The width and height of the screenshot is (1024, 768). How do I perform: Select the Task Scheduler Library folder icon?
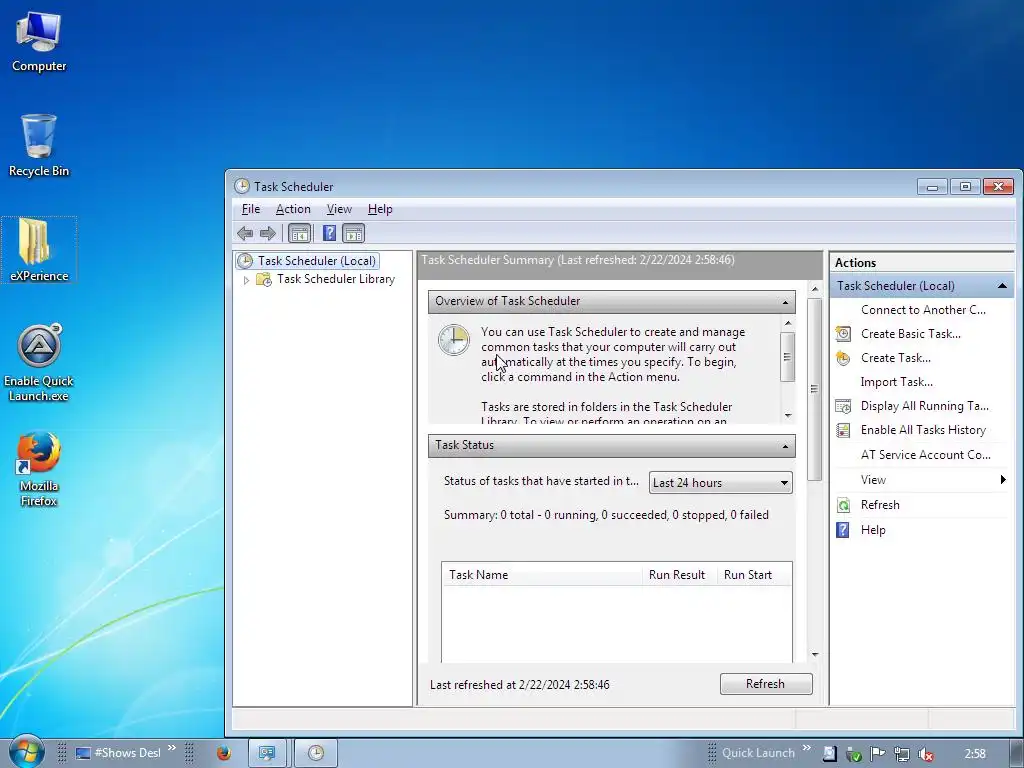click(x=264, y=280)
